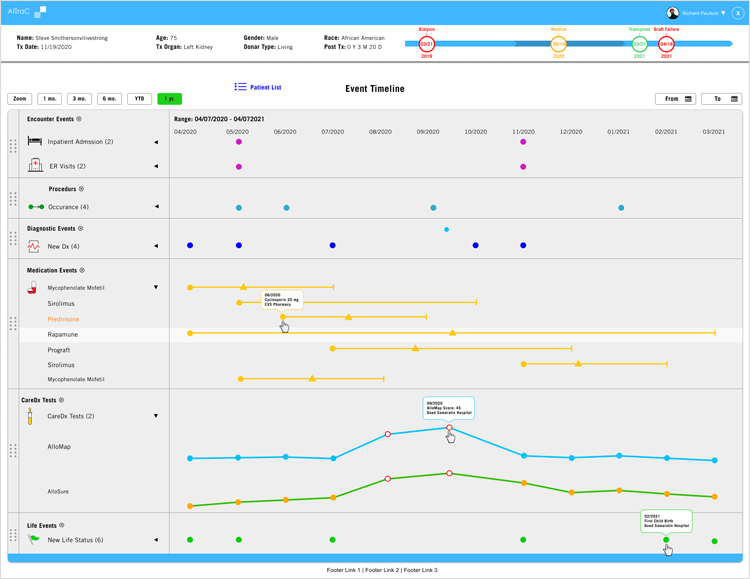The width and height of the screenshot is (750, 579).
Task: Open the Patient List link
Action: click(265, 88)
